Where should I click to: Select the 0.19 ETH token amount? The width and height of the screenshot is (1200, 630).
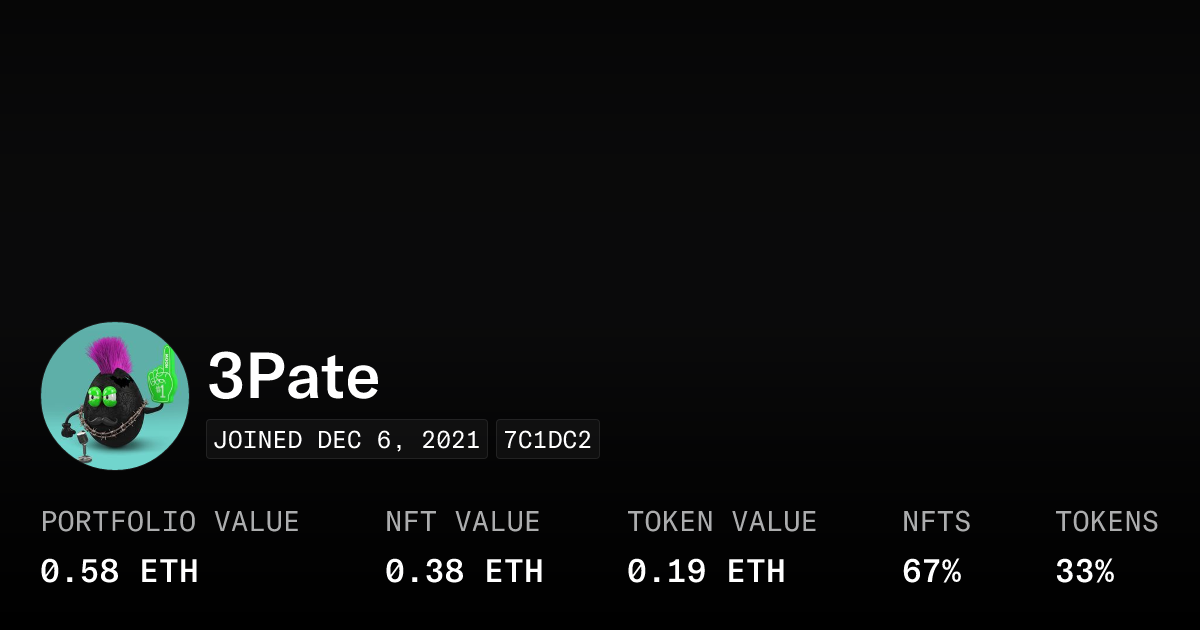706,572
